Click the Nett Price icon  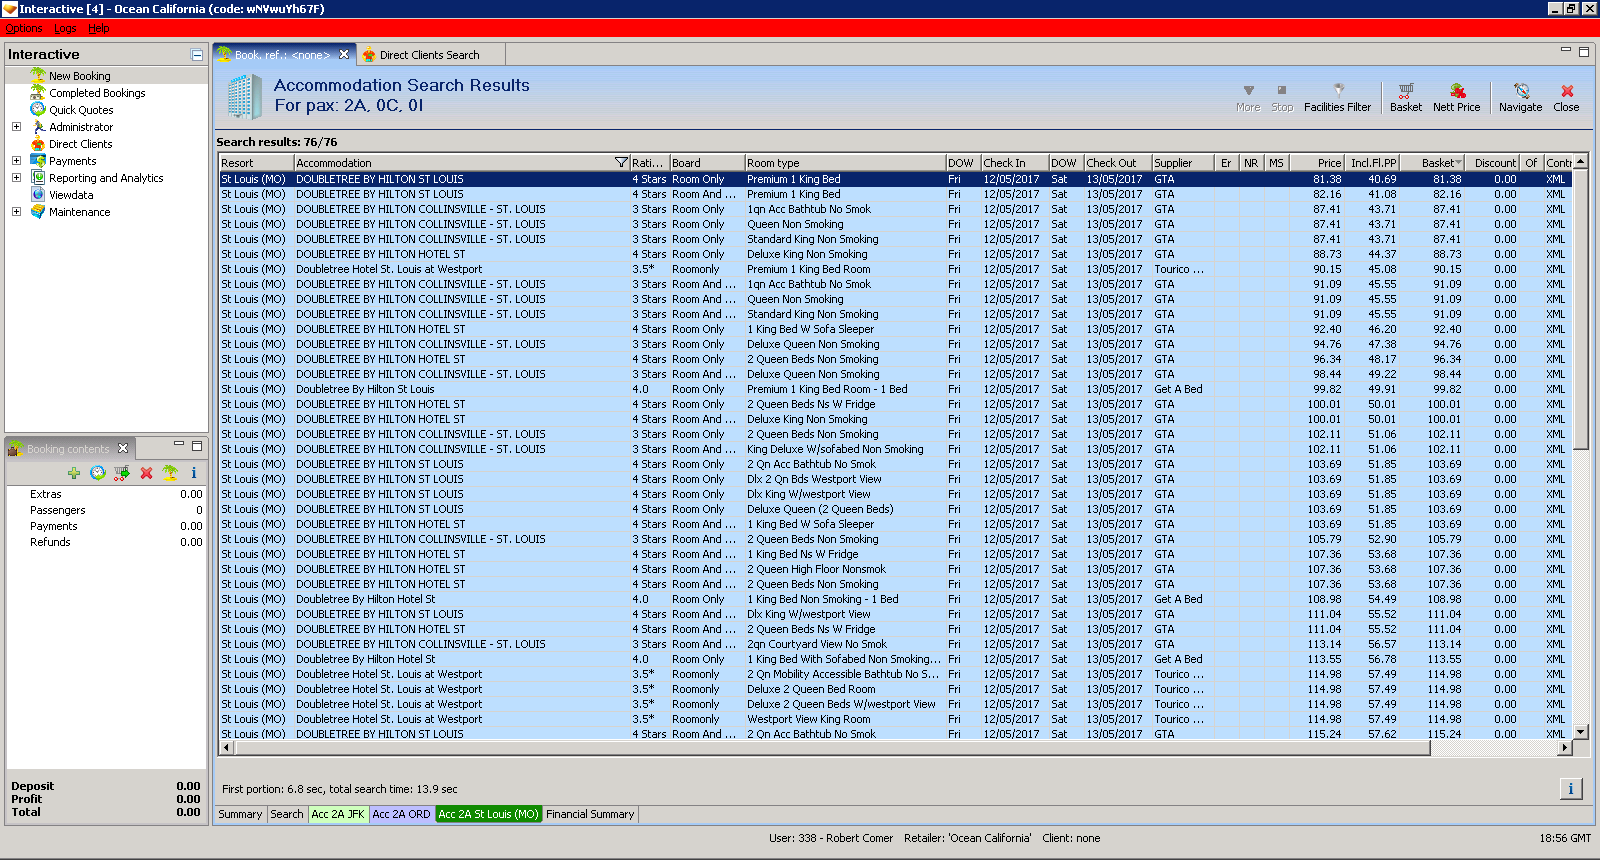click(1457, 90)
